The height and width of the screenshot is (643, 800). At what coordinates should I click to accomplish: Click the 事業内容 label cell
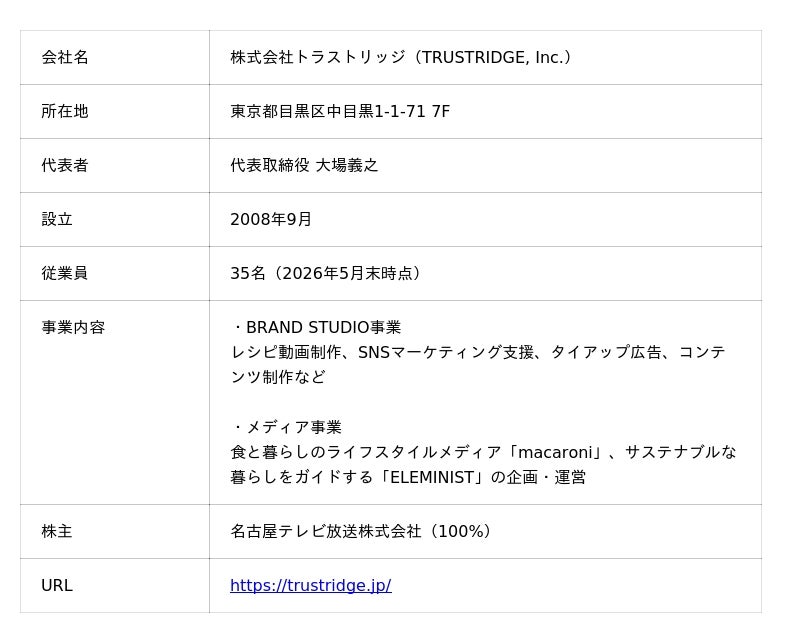pyautogui.click(x=115, y=402)
